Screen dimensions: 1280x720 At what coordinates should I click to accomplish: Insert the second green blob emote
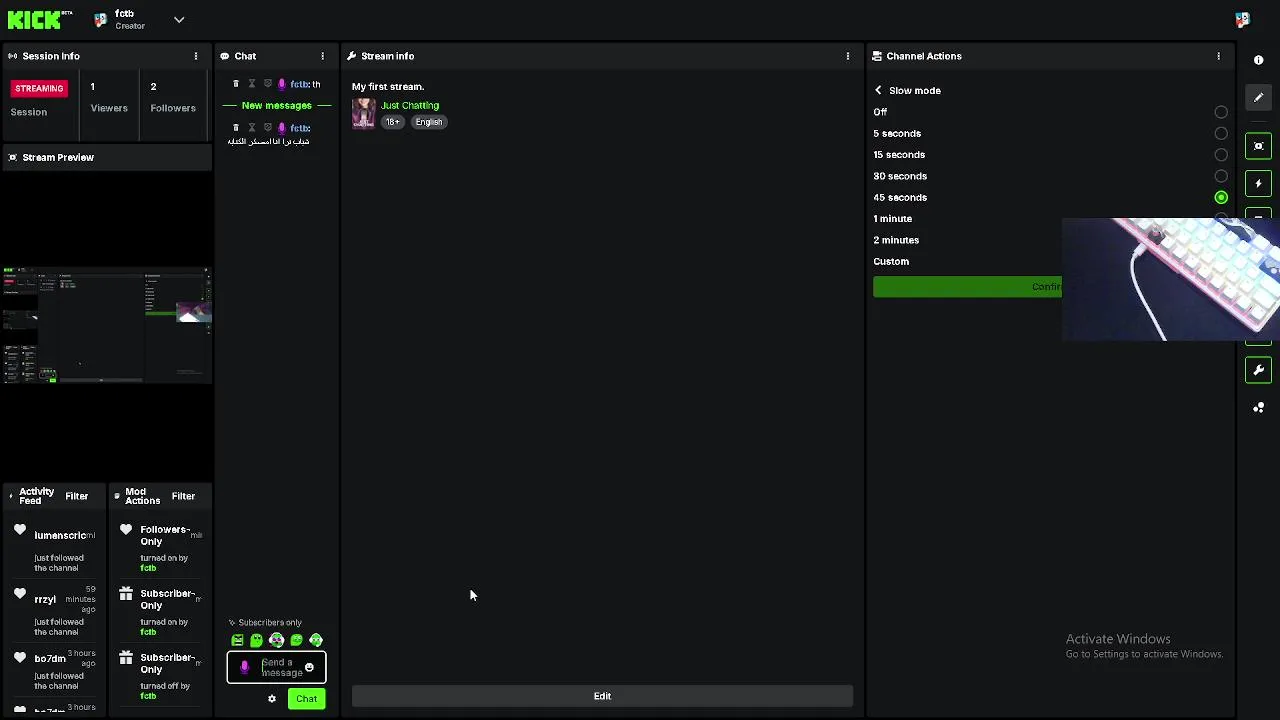coord(257,640)
